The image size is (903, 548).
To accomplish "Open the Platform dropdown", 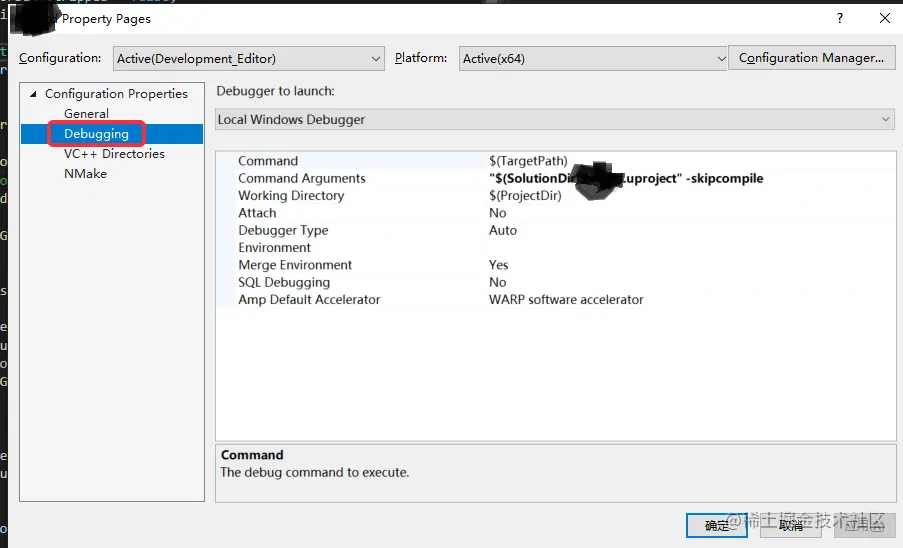I will pos(593,59).
